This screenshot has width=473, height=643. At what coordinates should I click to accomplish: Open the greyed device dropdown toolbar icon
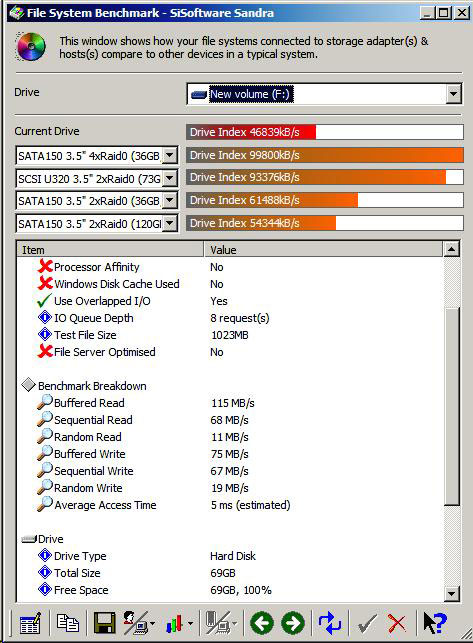(222, 623)
